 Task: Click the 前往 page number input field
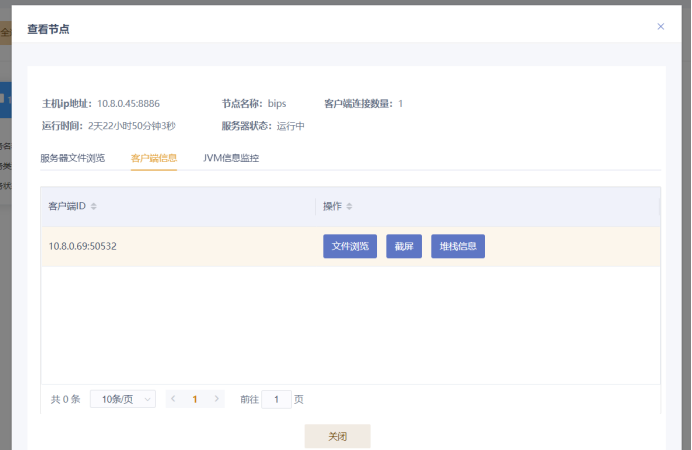tap(276, 399)
